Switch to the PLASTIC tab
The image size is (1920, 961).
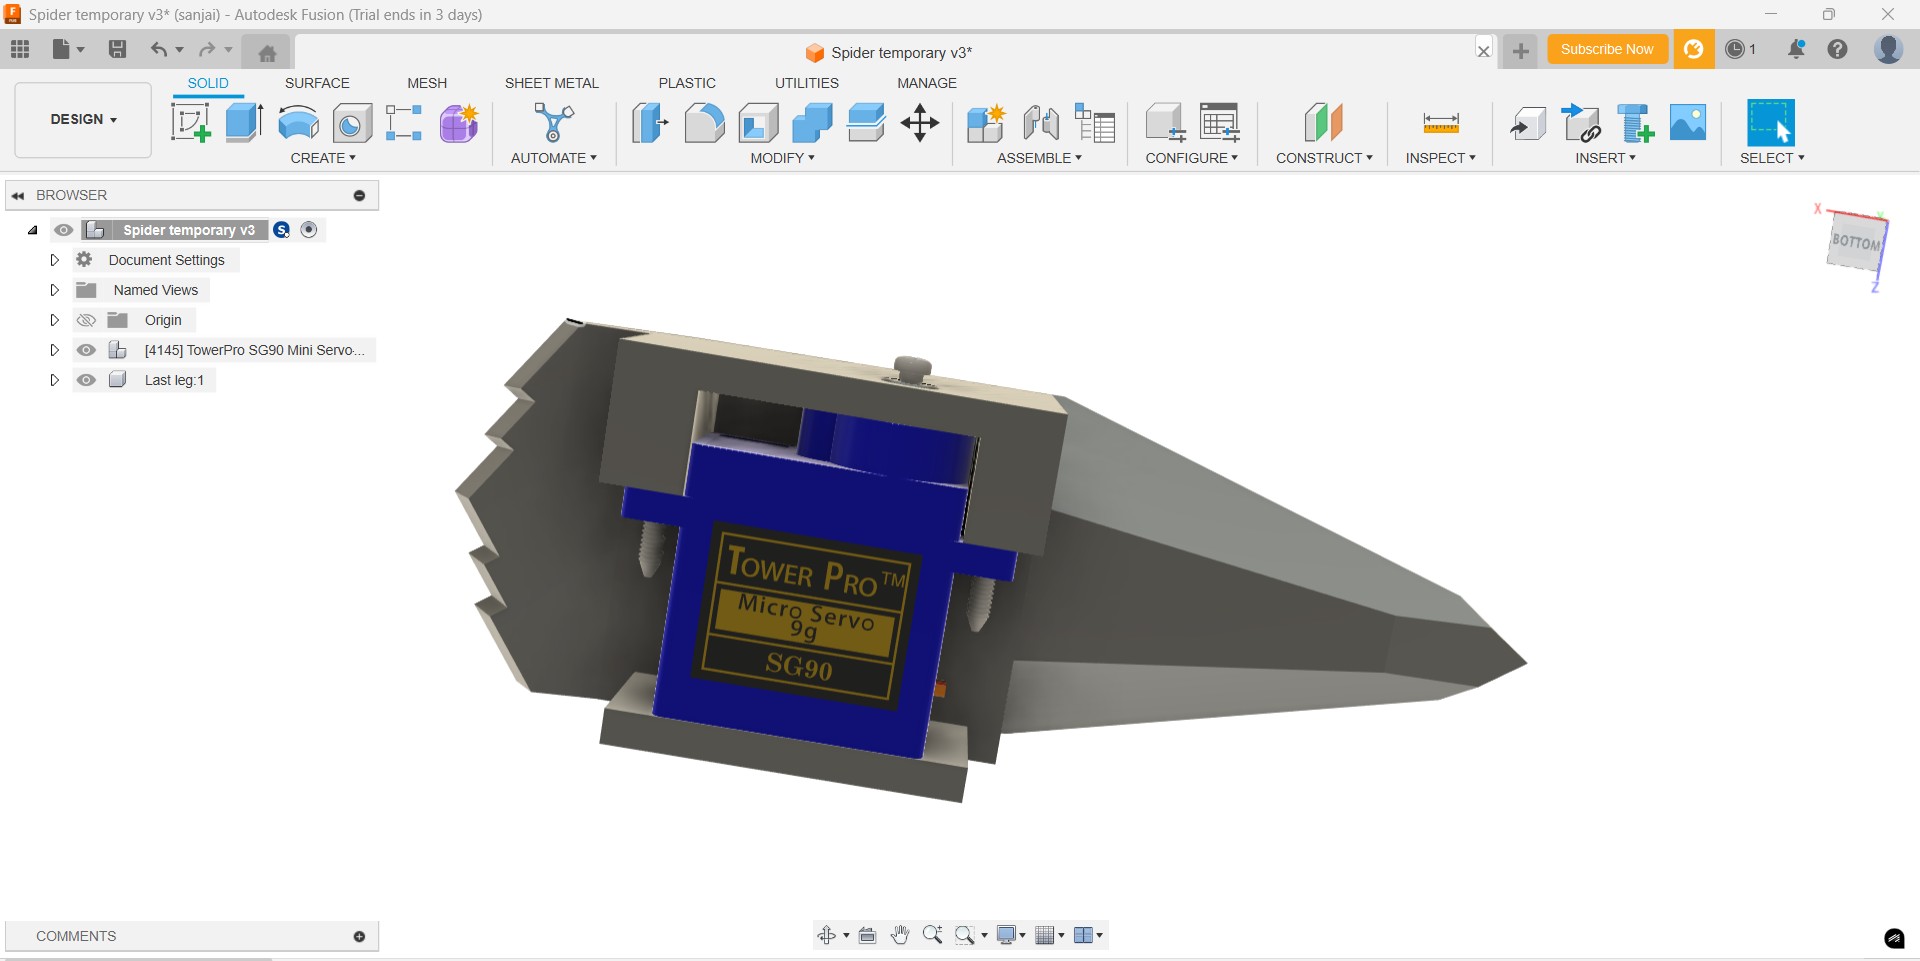(x=687, y=83)
